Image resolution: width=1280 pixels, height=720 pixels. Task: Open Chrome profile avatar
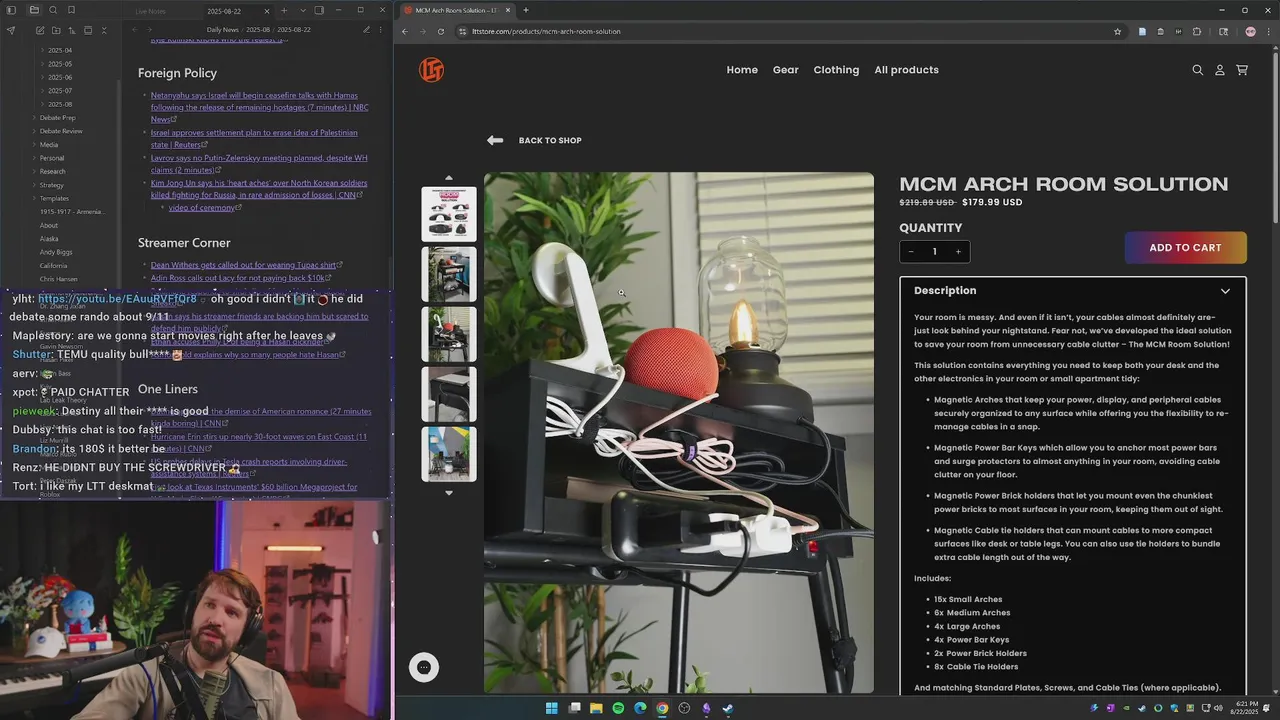click(1250, 31)
